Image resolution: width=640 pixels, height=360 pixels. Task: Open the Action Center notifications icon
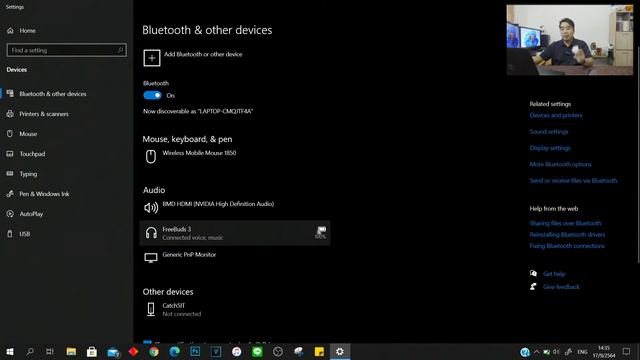[x=627, y=351]
